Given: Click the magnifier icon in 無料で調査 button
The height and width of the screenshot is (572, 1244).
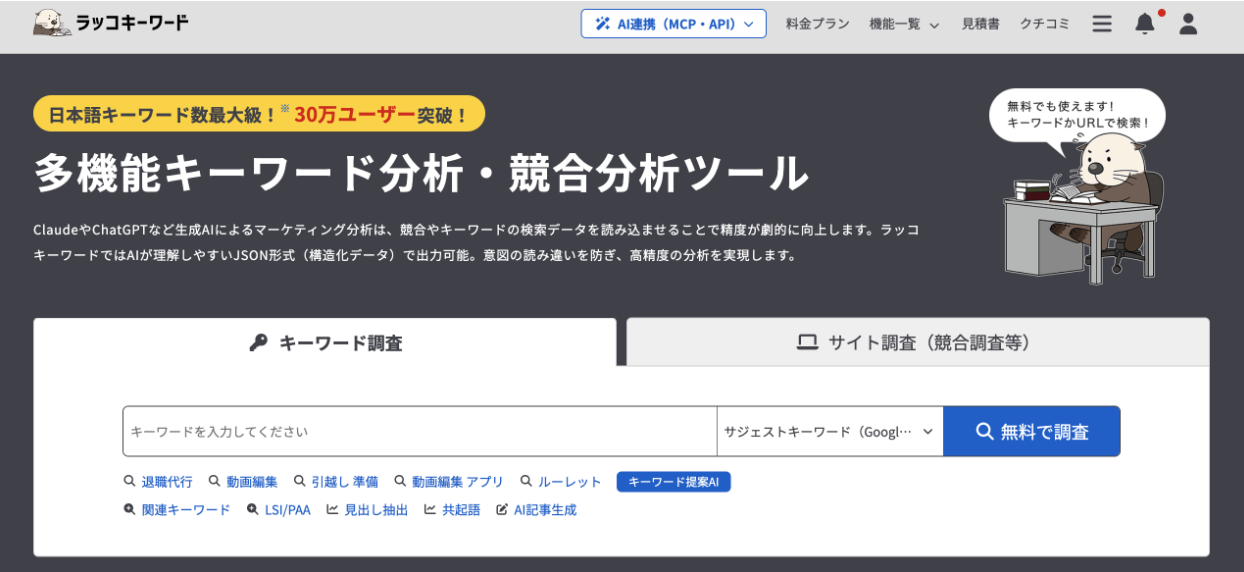Looking at the screenshot, I should [x=985, y=431].
